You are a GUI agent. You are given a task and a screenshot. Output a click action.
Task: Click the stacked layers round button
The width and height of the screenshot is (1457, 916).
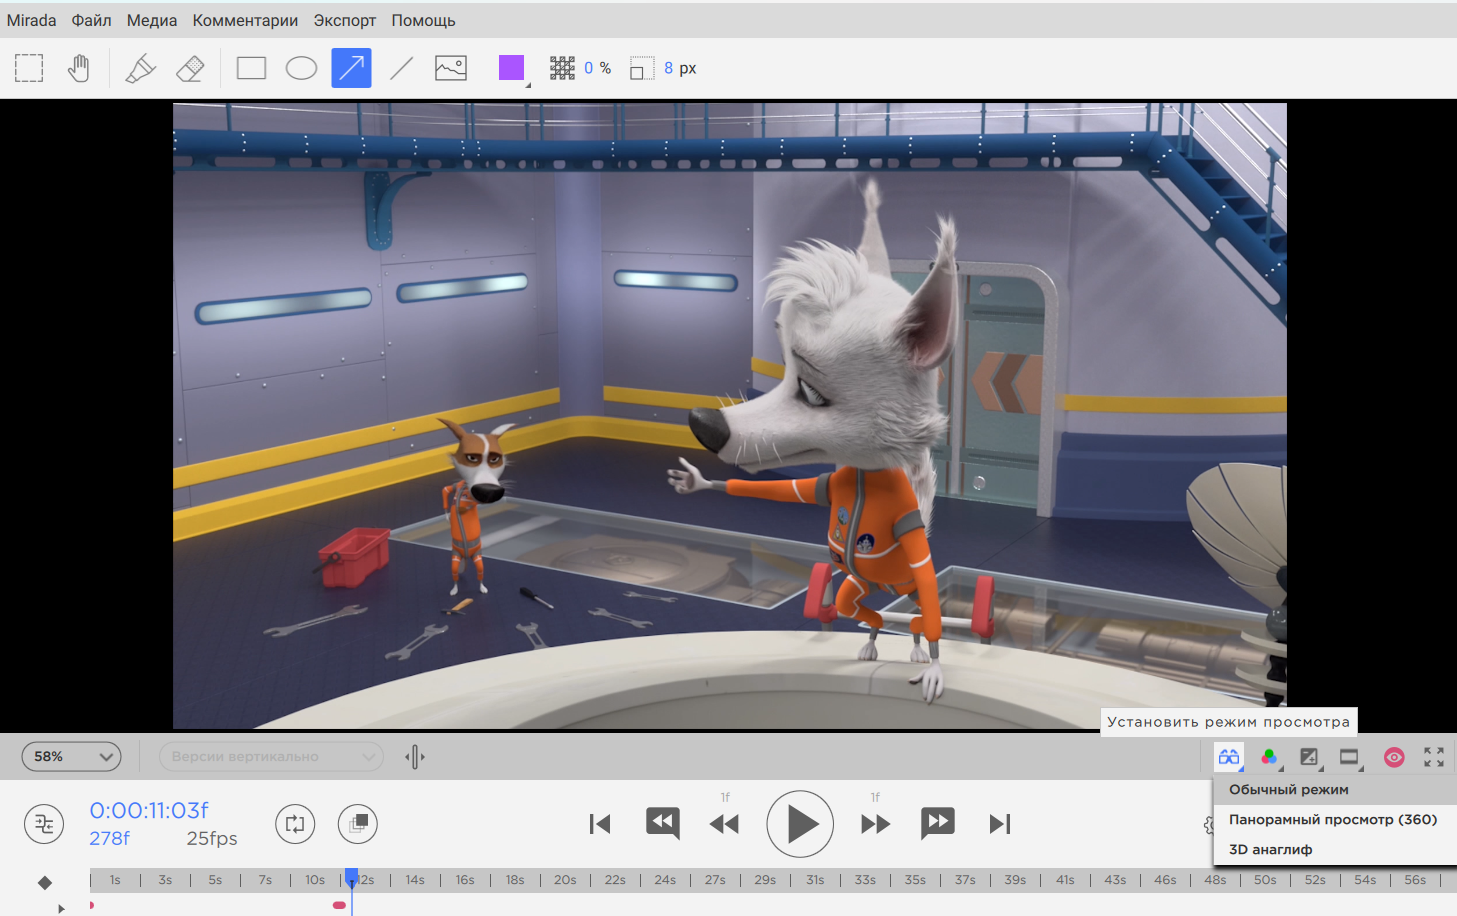[358, 824]
